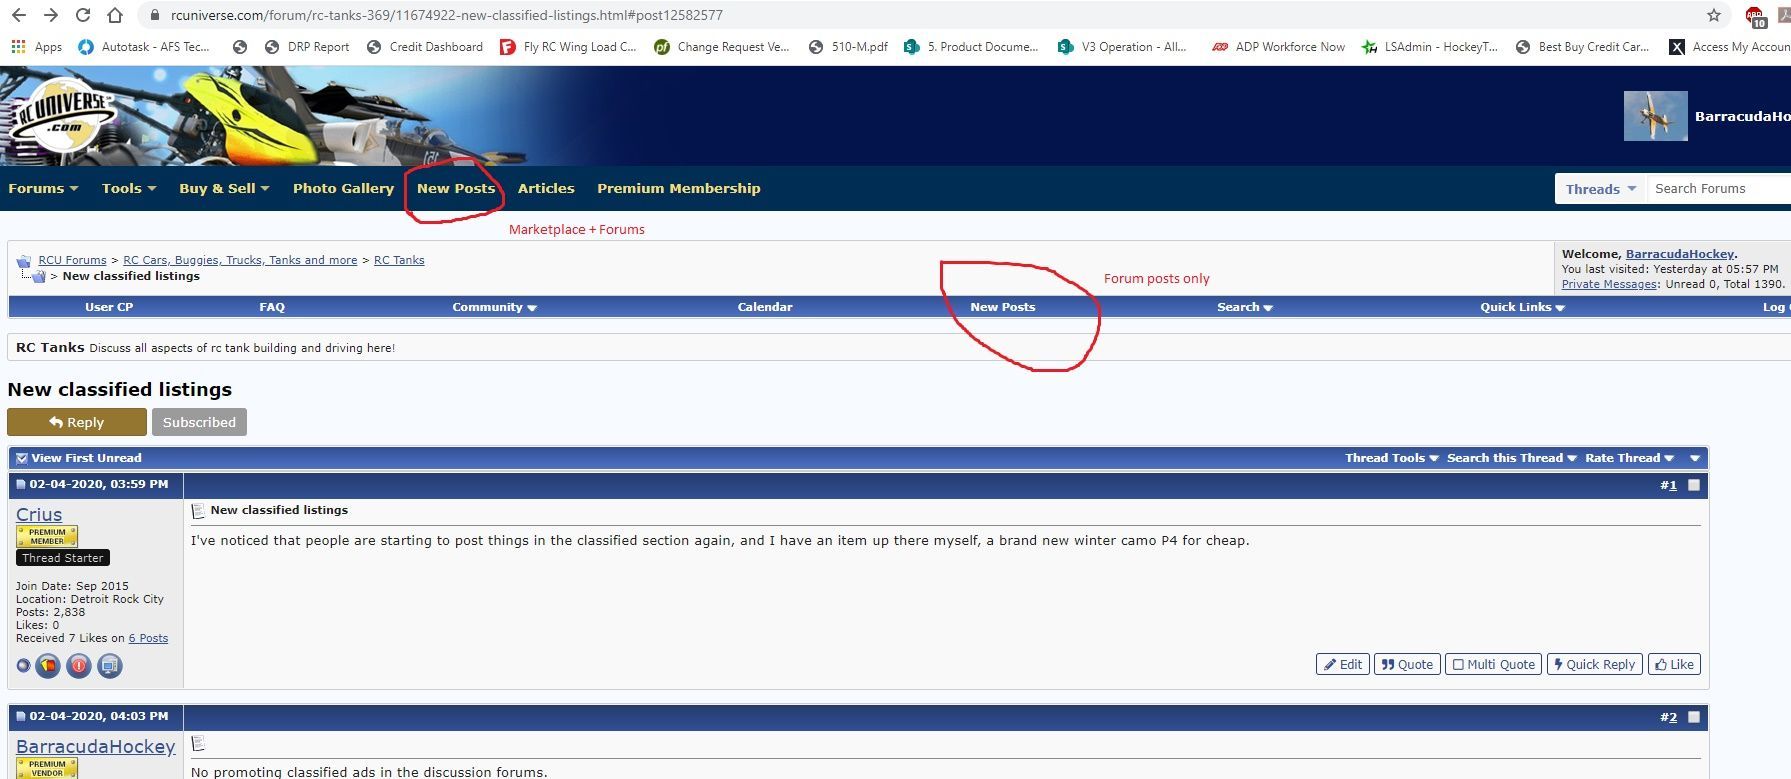Image resolution: width=1791 pixels, height=779 pixels.
Task: Open the Rate Thread dropdown
Action: coord(1628,458)
